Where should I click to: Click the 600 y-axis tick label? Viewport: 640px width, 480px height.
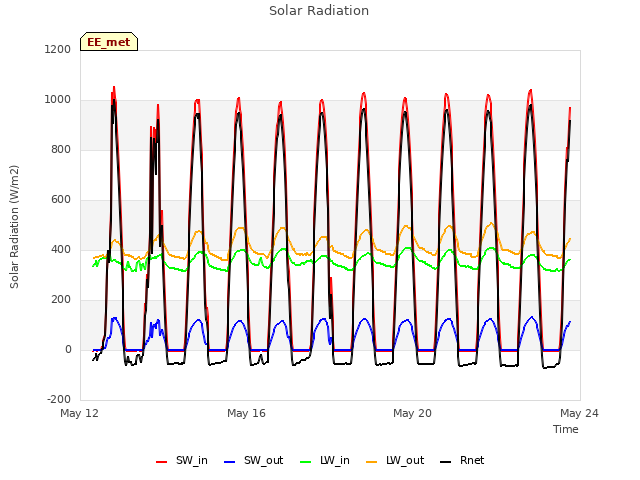pyautogui.click(x=61, y=200)
